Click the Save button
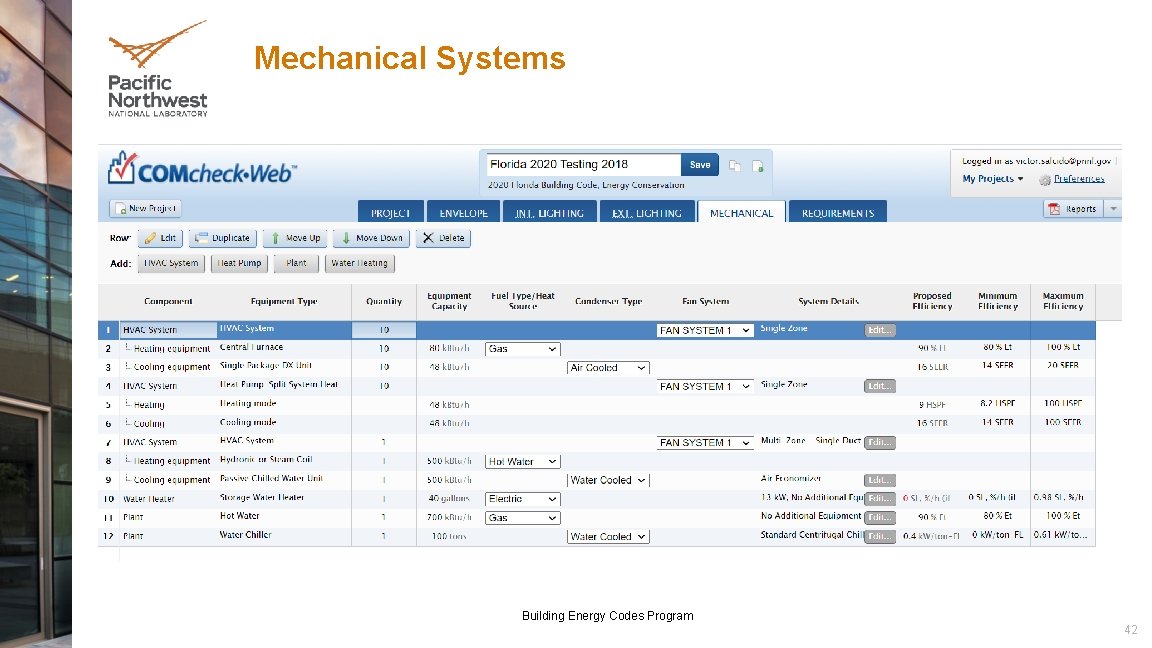The width and height of the screenshot is (1152, 648). pyautogui.click(x=699, y=164)
